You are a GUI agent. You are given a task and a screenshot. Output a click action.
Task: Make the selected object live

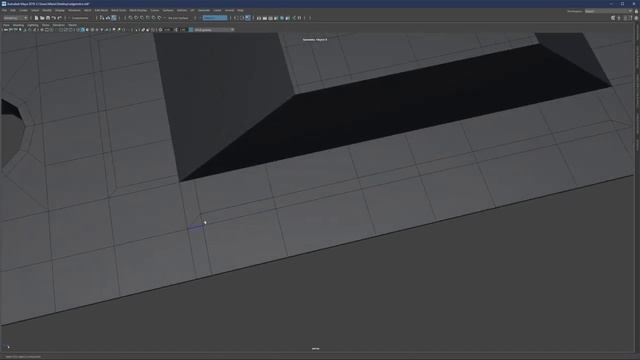(x=159, y=18)
